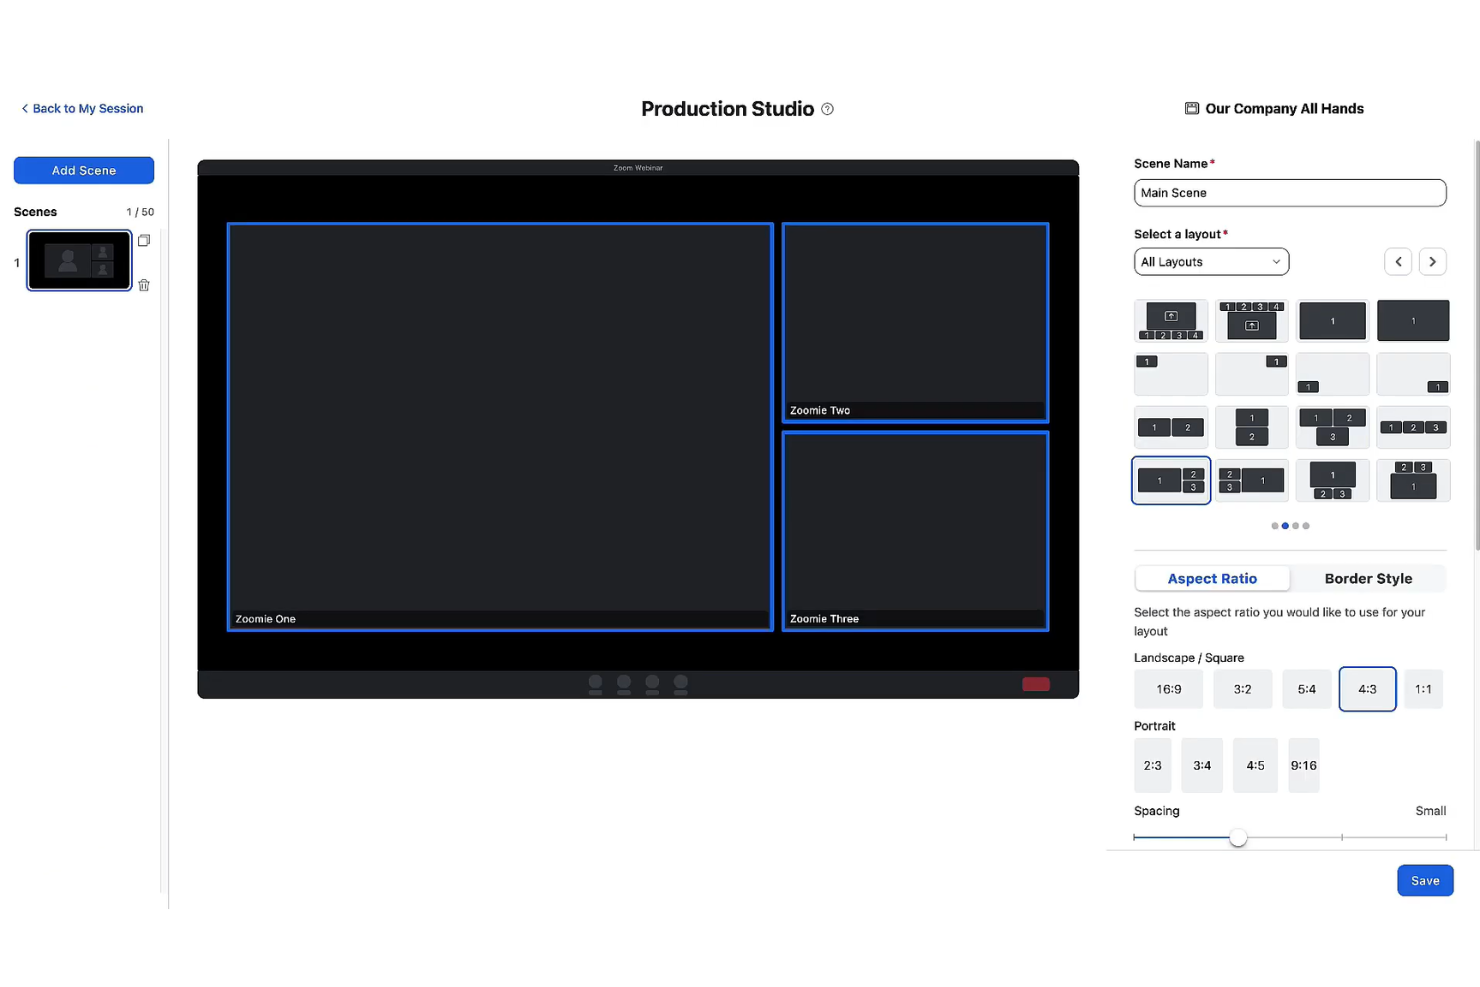Browse next layouts with the right arrow
The height and width of the screenshot is (987, 1480).
(1432, 261)
